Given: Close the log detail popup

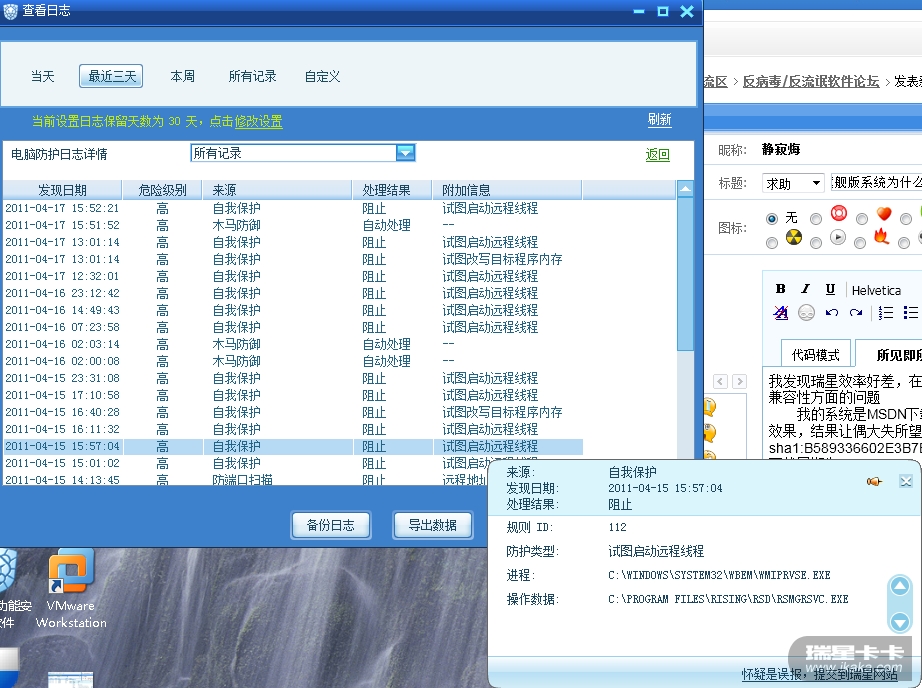Looking at the screenshot, I should [x=906, y=482].
